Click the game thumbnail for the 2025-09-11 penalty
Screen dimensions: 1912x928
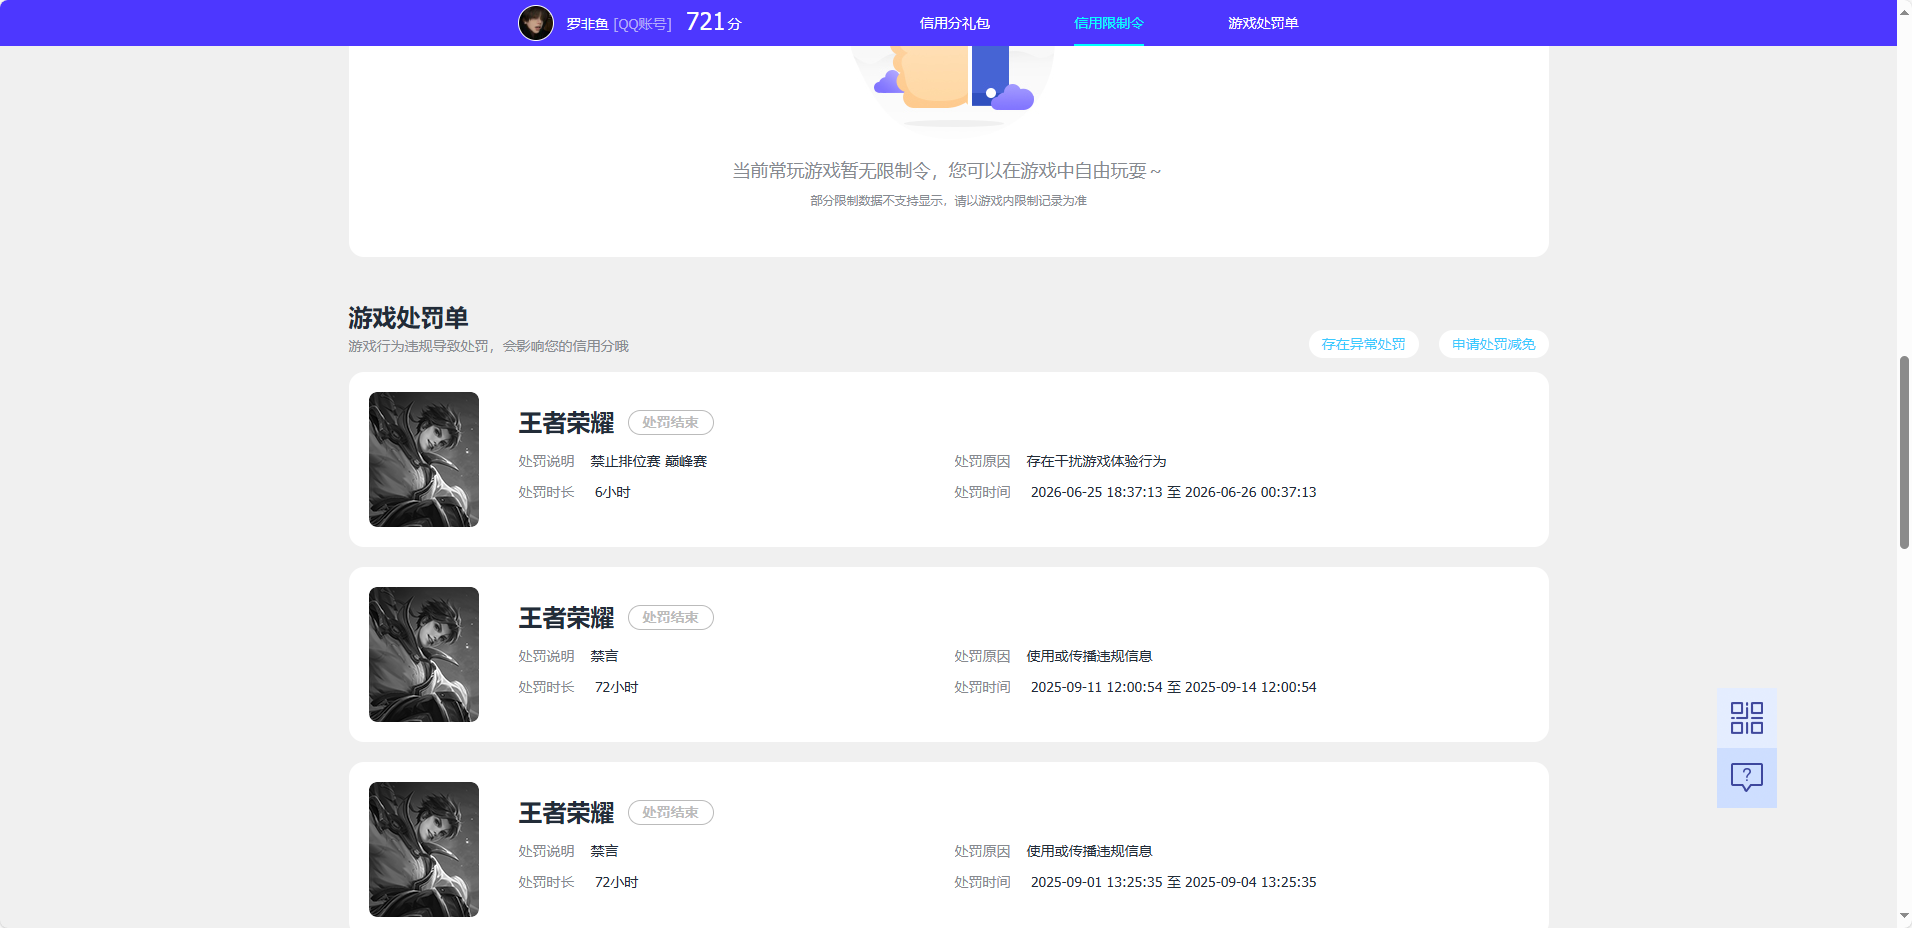424,655
